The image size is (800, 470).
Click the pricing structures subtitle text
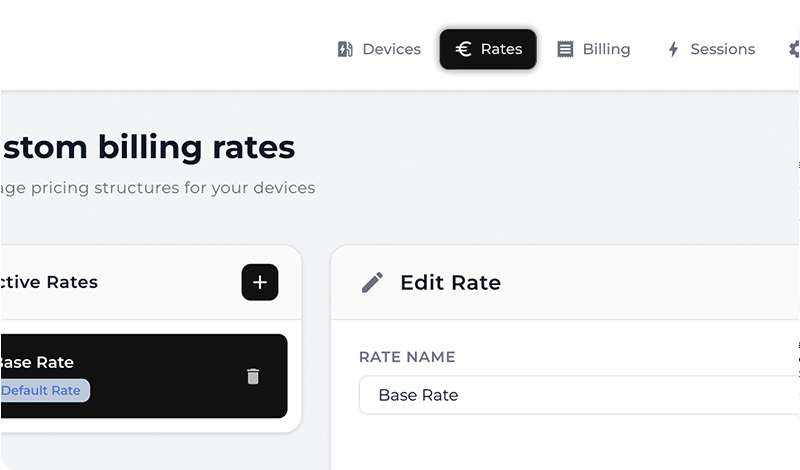(x=158, y=187)
